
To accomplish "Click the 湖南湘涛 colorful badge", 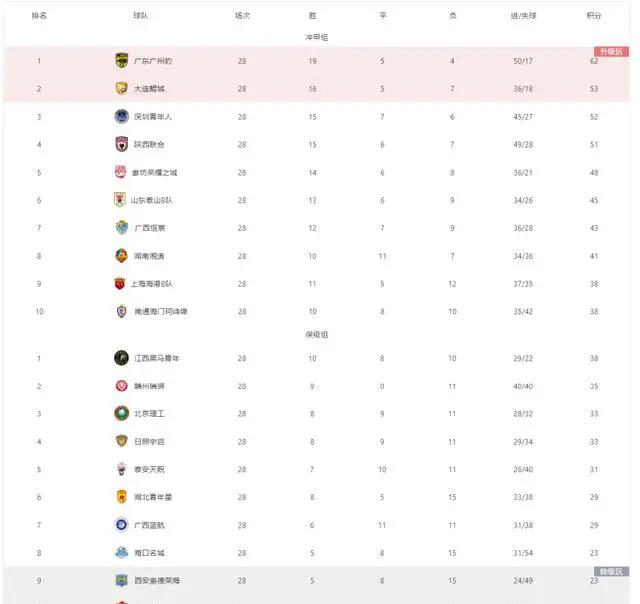I will point(121,255).
